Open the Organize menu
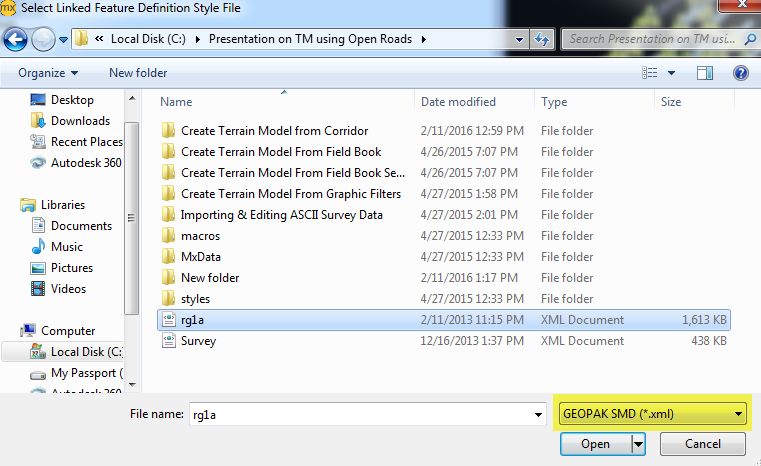Viewport: 761px width, 466px height. click(x=48, y=73)
